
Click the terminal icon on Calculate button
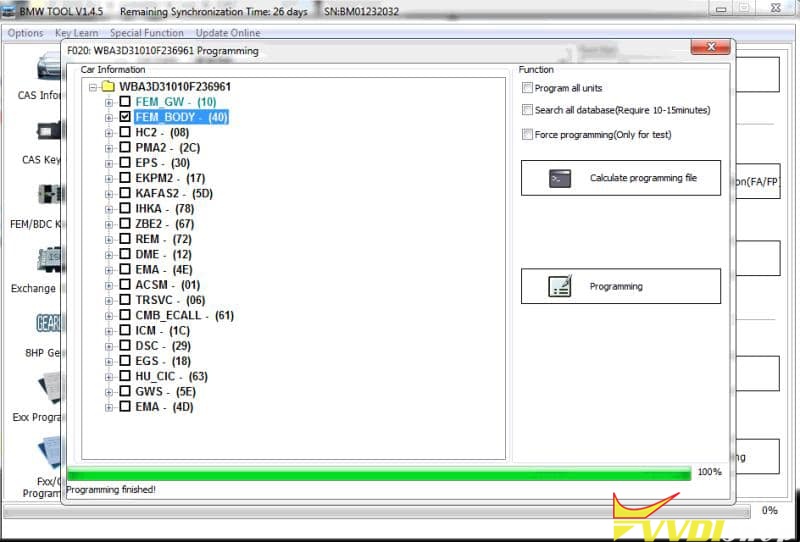click(560, 179)
